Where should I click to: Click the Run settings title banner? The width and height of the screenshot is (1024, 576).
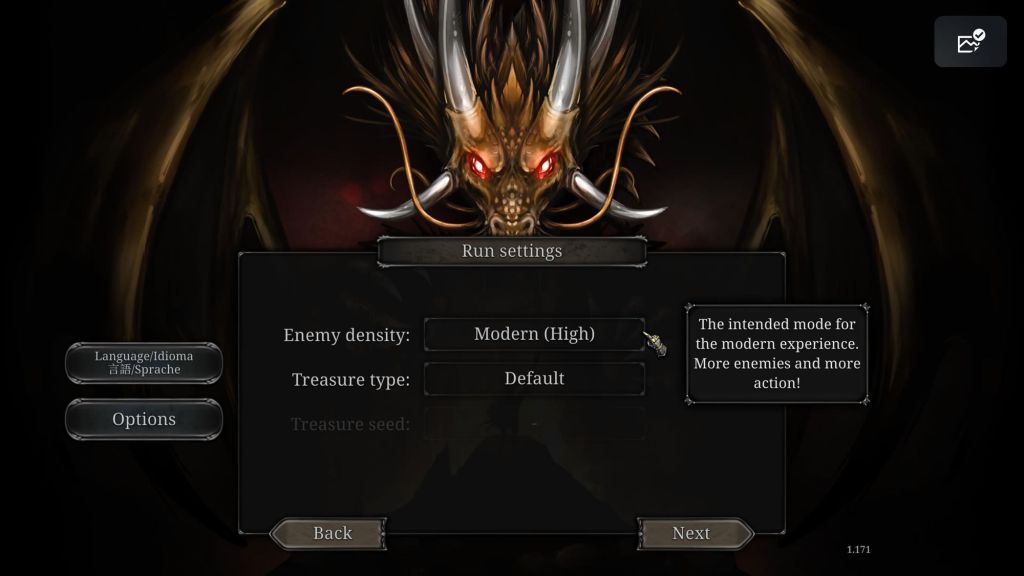coord(512,251)
